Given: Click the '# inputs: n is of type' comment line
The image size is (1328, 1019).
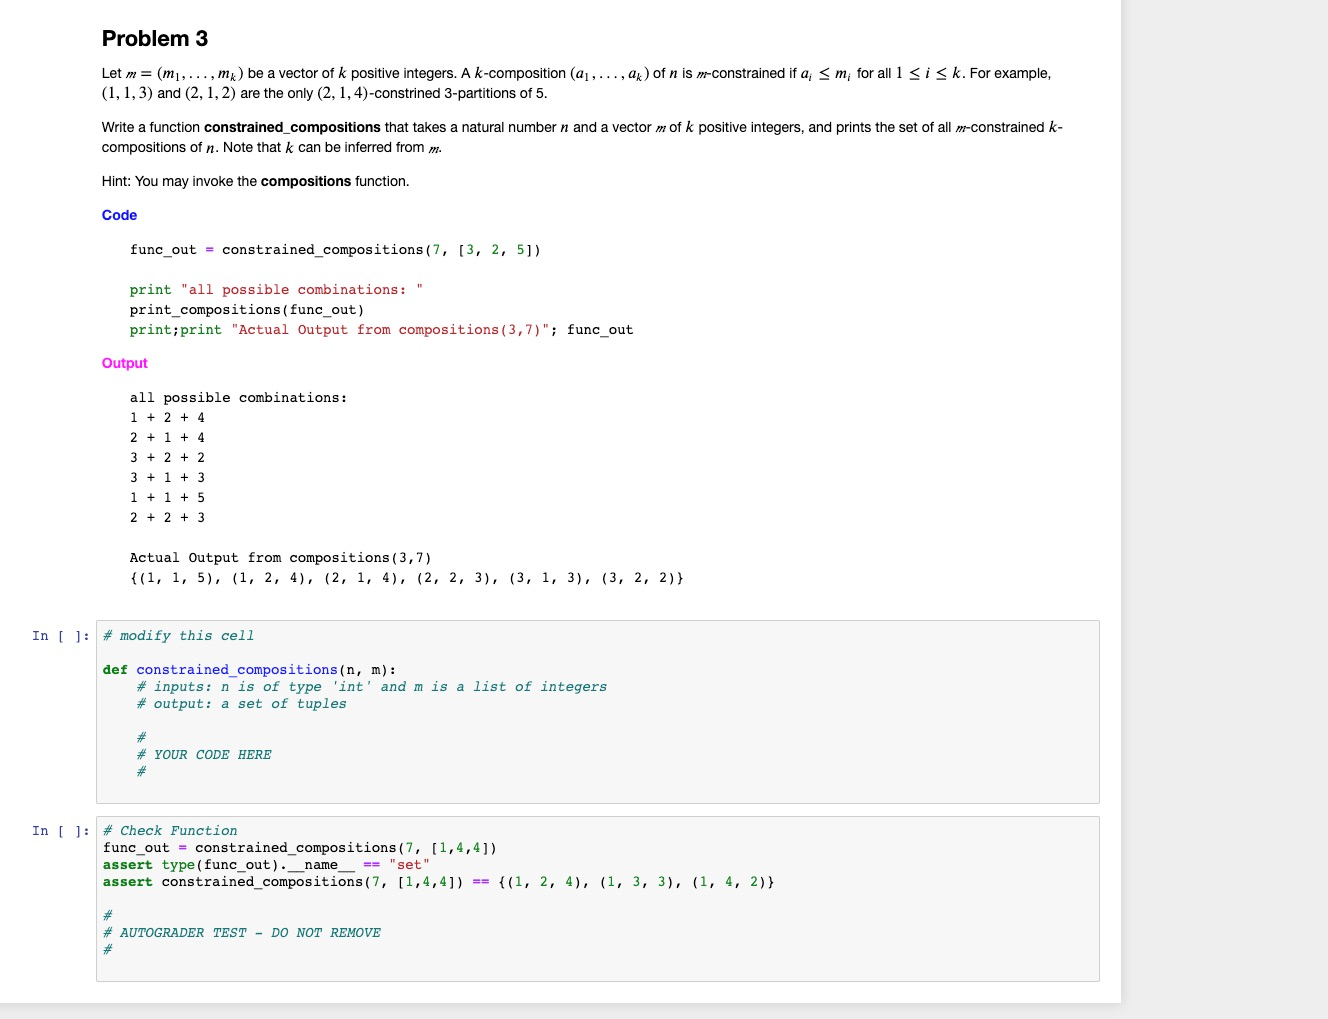Looking at the screenshot, I should tap(371, 687).
